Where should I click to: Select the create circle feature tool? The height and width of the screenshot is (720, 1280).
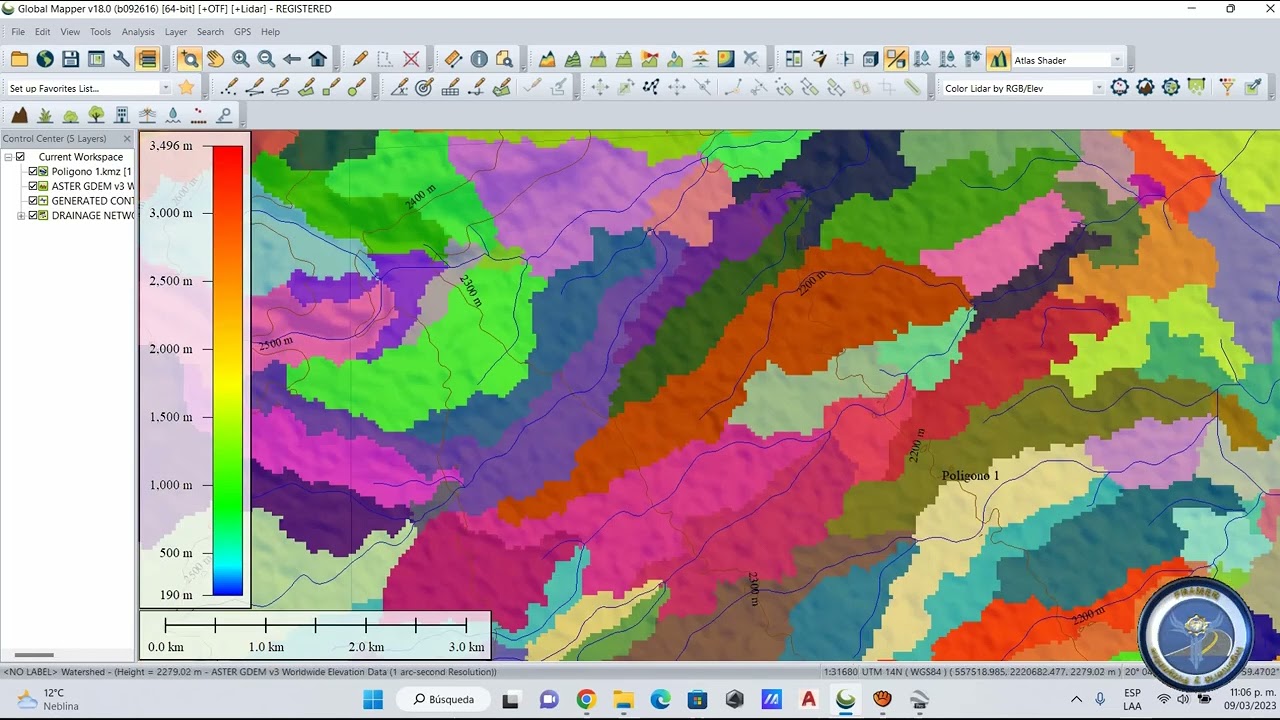pyautogui.click(x=357, y=88)
